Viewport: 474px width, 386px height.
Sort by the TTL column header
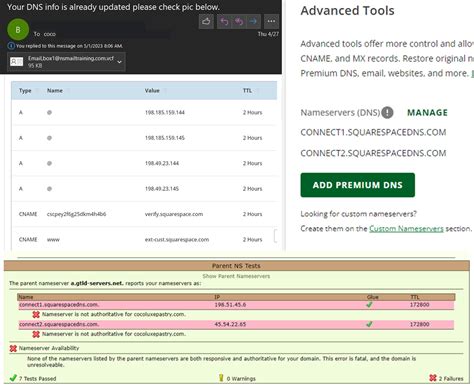pyautogui.click(x=247, y=91)
